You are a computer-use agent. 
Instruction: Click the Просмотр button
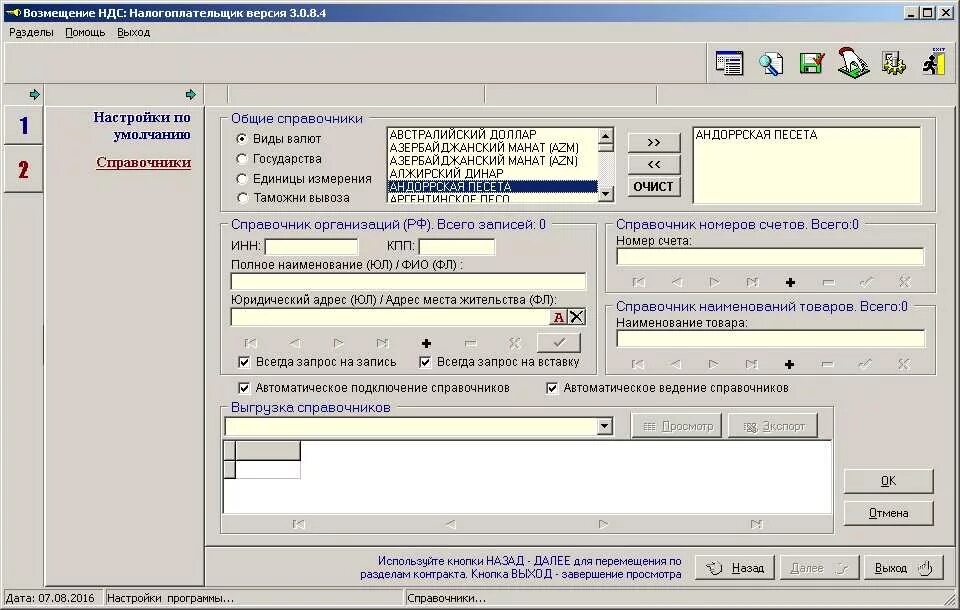[677, 426]
